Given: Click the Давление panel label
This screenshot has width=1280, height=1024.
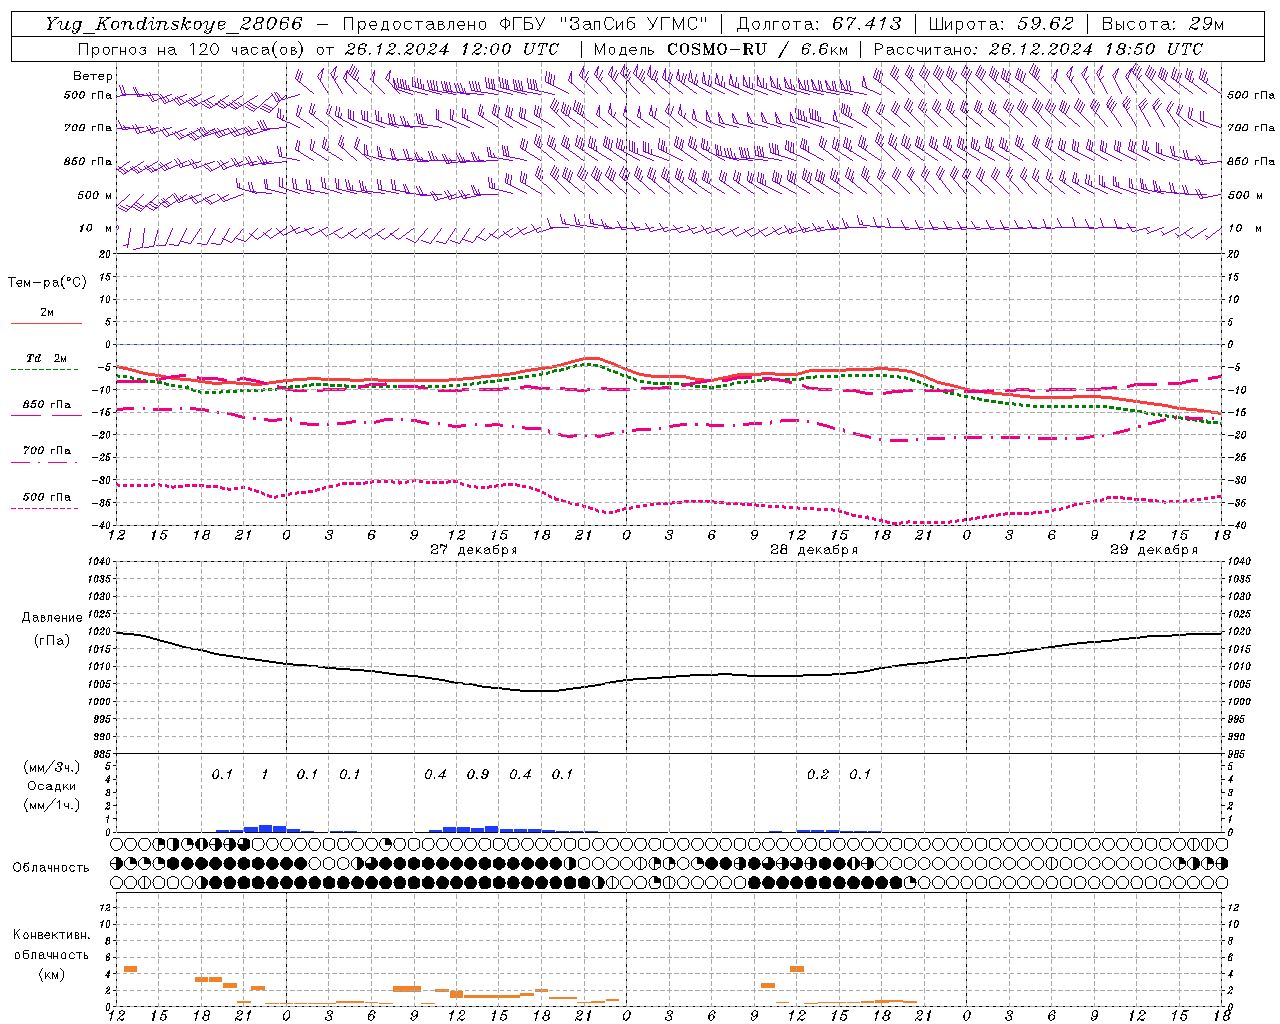Looking at the screenshot, I should pyautogui.click(x=52, y=618).
